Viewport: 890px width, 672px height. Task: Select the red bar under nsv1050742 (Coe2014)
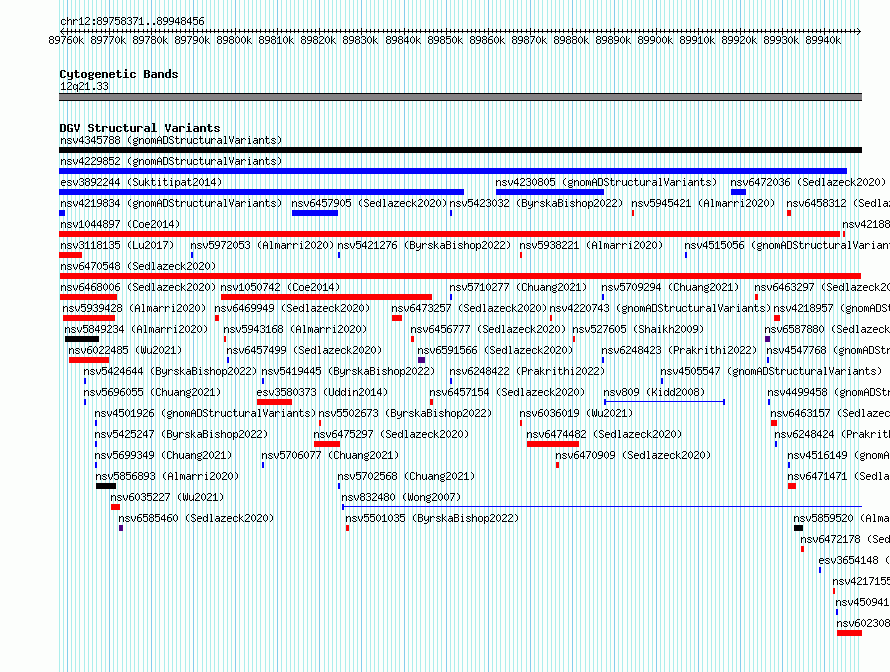coord(326,297)
